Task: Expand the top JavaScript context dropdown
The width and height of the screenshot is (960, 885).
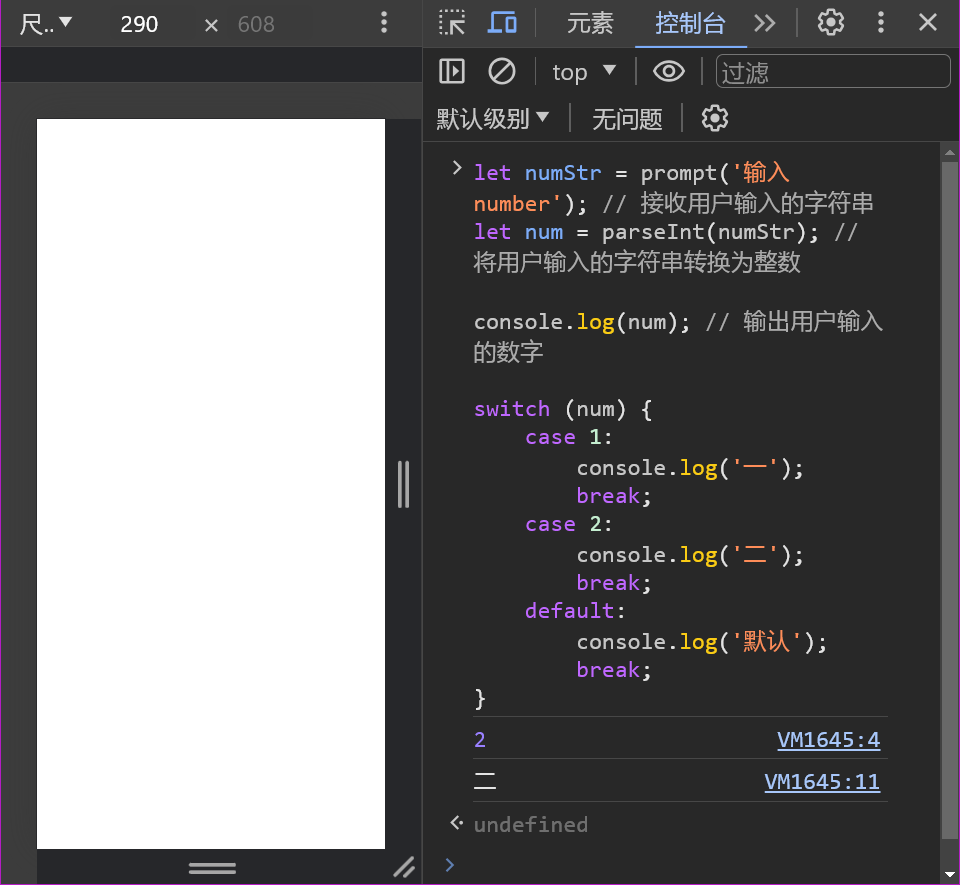Action: [584, 72]
